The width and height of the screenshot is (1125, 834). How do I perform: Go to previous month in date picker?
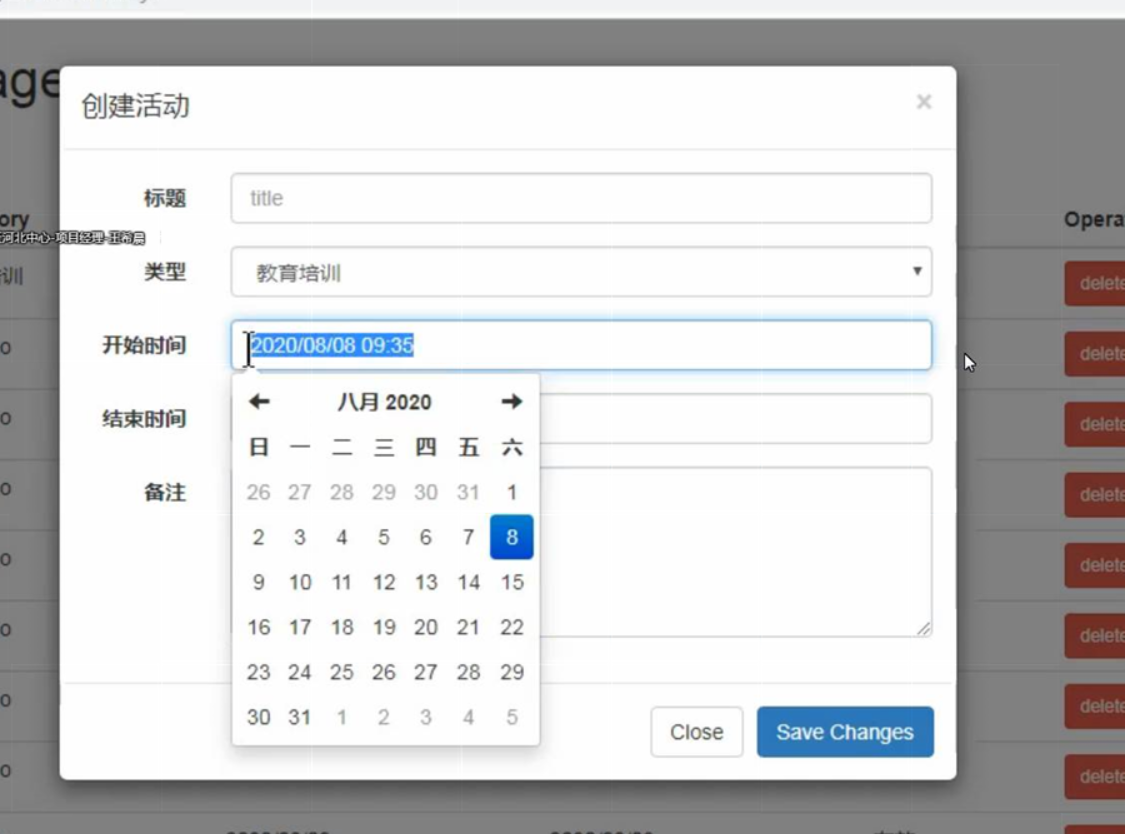(259, 401)
